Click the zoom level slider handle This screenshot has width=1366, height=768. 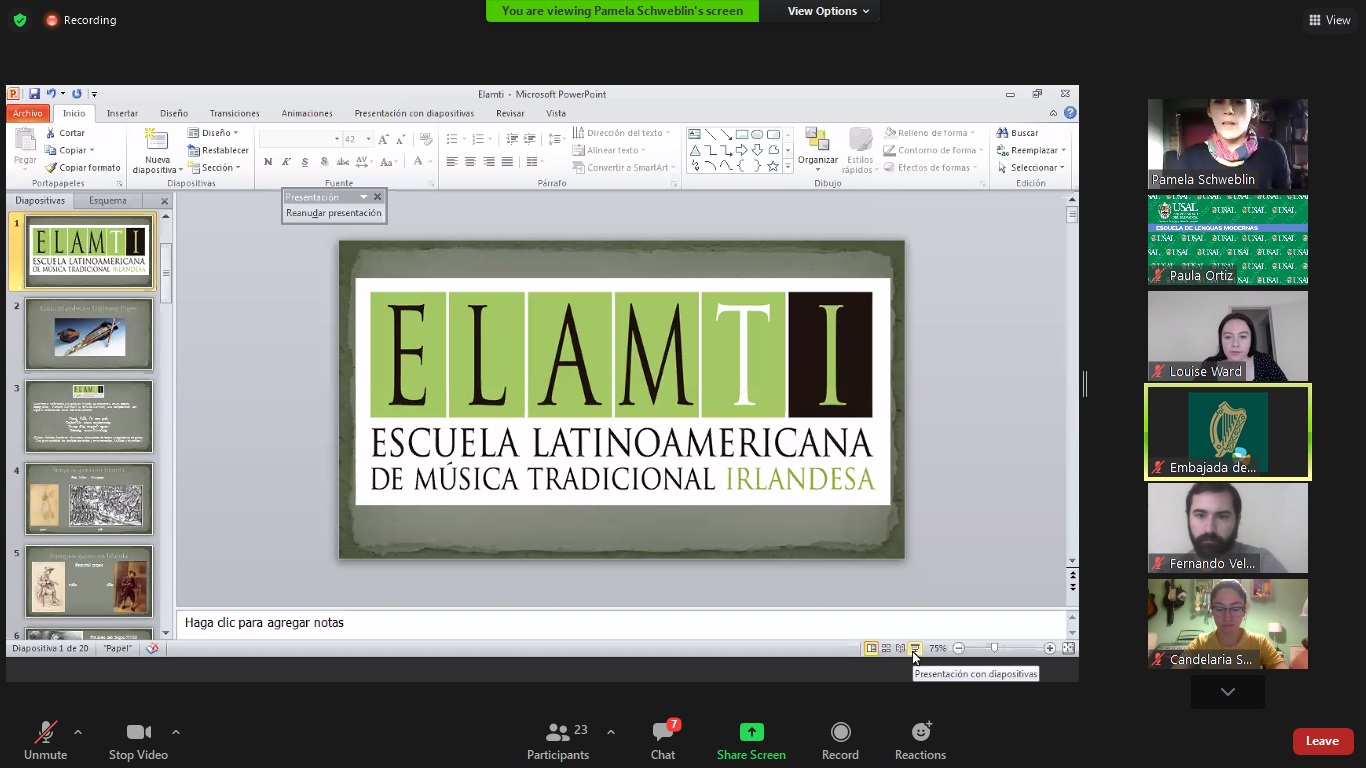point(994,649)
